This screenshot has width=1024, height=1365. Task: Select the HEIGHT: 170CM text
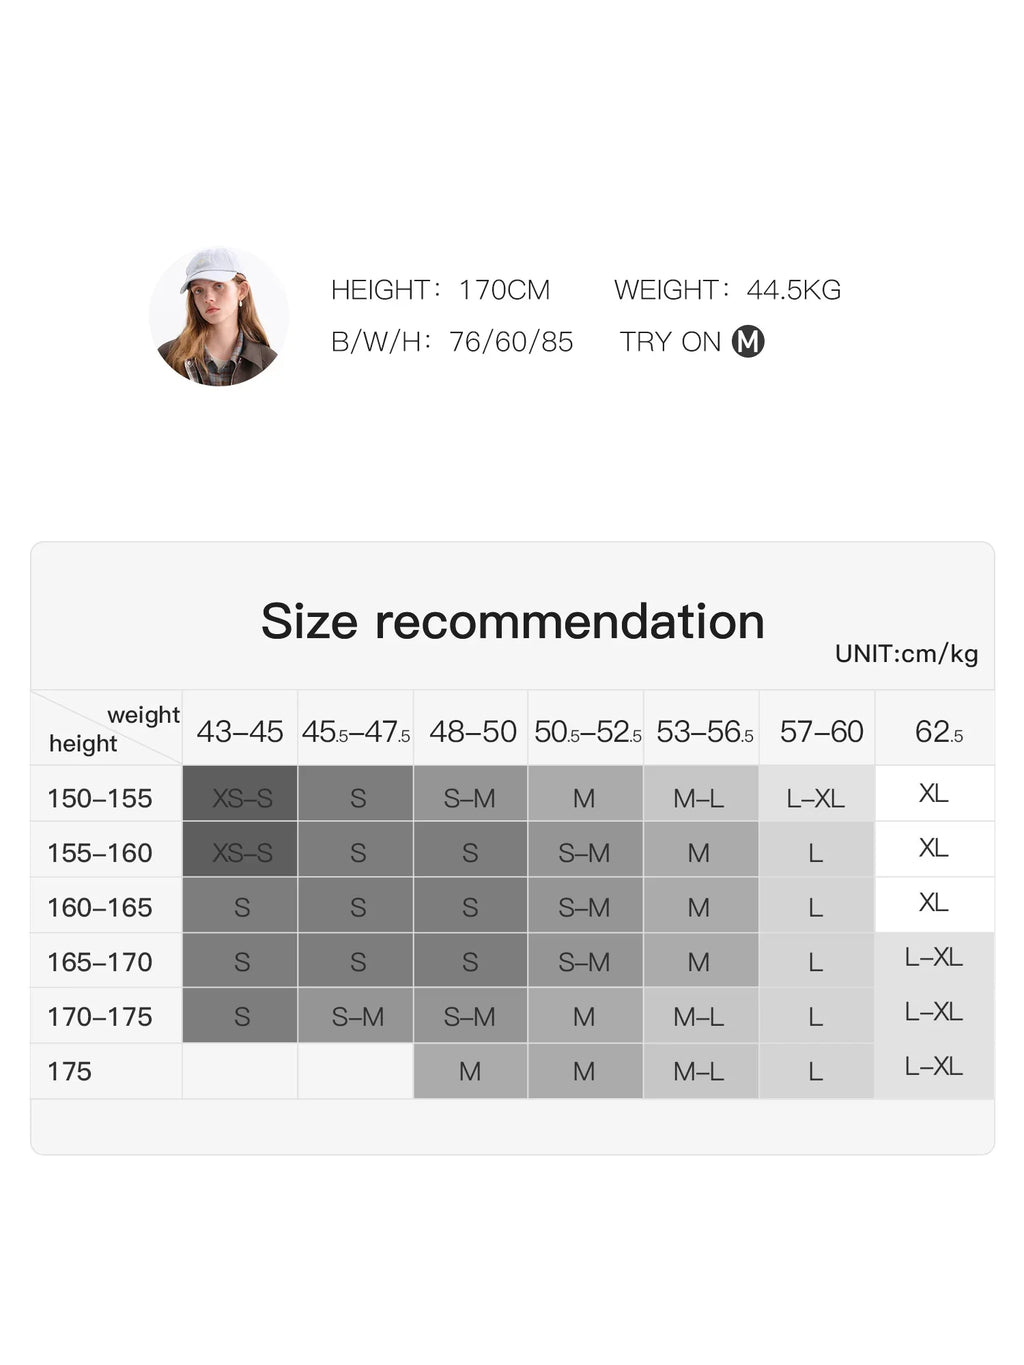pos(440,290)
